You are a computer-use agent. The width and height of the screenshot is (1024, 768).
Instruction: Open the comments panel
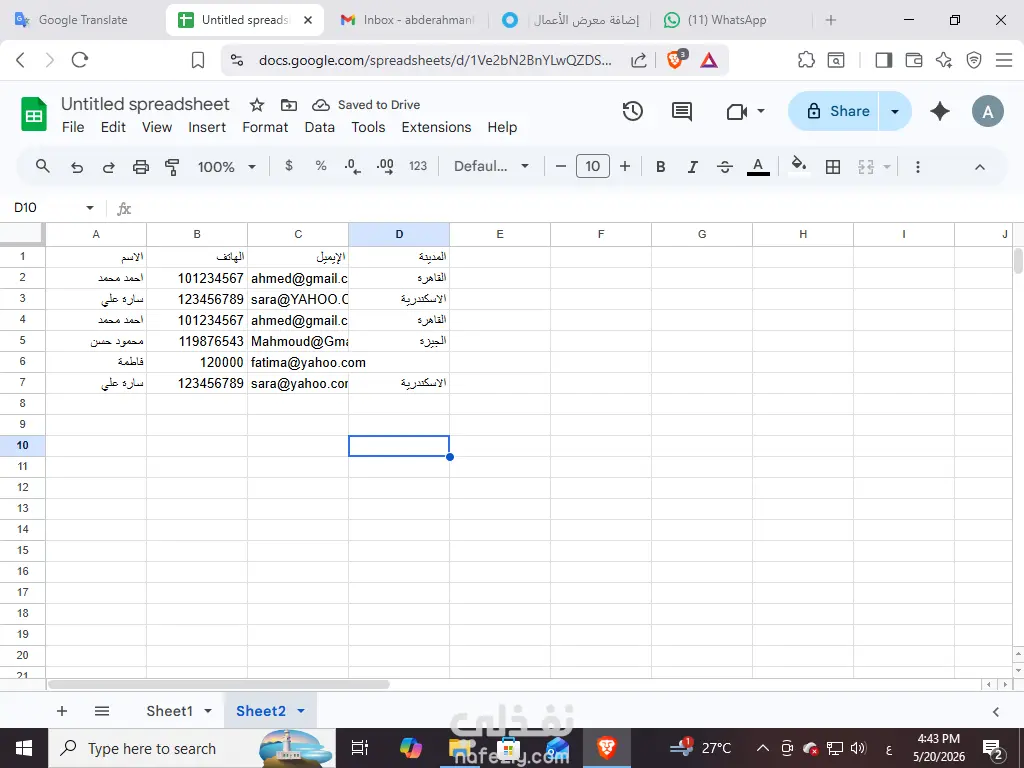[x=682, y=111]
